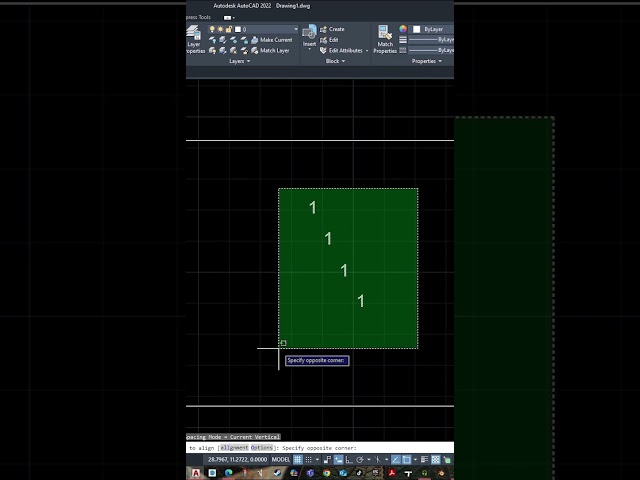Image resolution: width=640 pixels, height=480 pixels.
Task: Click the Layer Unisolate icon
Action: (223, 51)
